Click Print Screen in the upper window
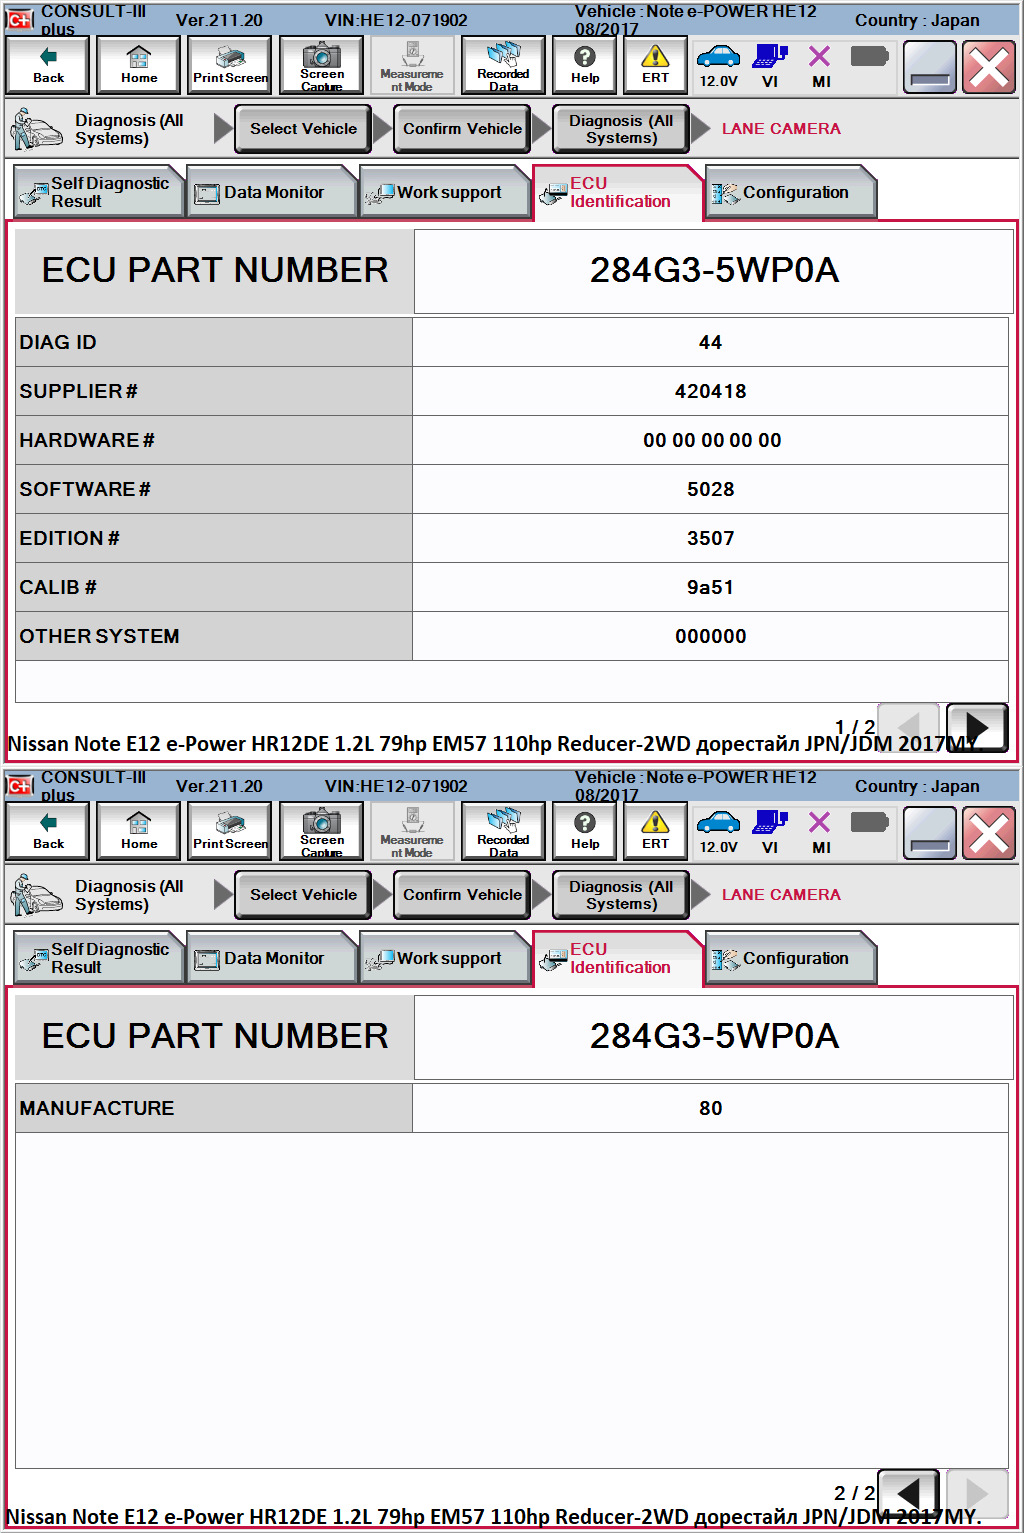The width and height of the screenshot is (1024, 1533). point(230,65)
